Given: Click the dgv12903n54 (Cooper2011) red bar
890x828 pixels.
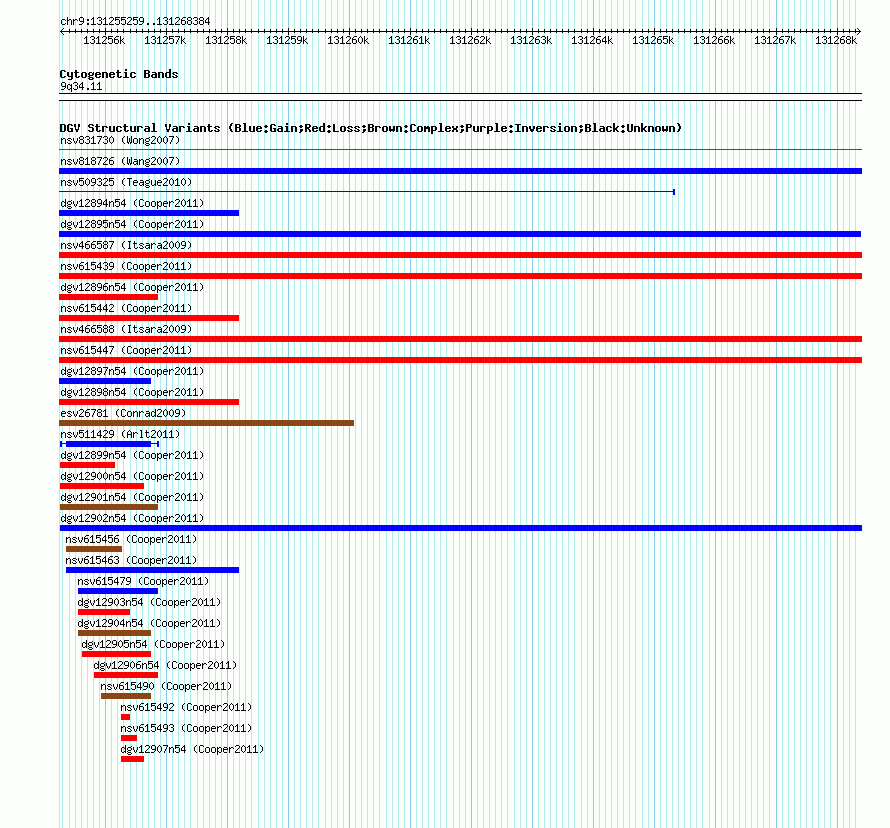Looking at the screenshot, I should [x=104, y=612].
